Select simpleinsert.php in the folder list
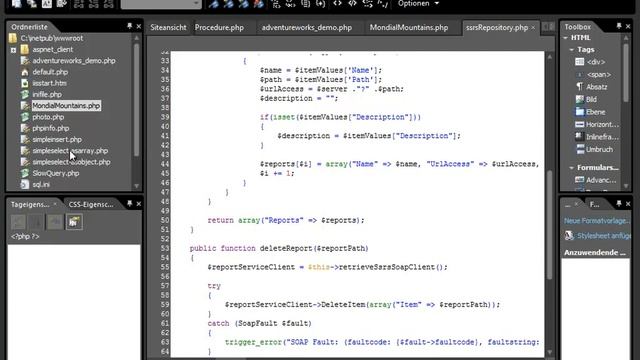 [x=57, y=139]
